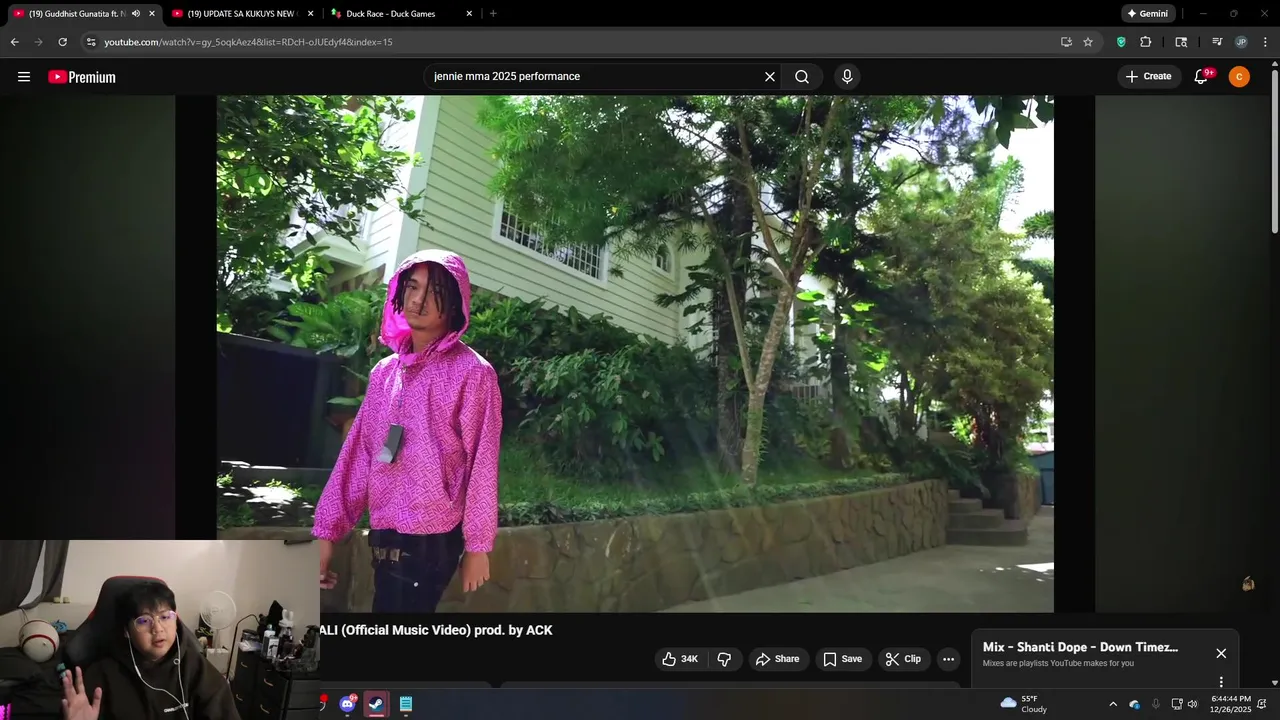1280x720 pixels.
Task: Open Gemini in Chrome
Action: pyautogui.click(x=1147, y=14)
